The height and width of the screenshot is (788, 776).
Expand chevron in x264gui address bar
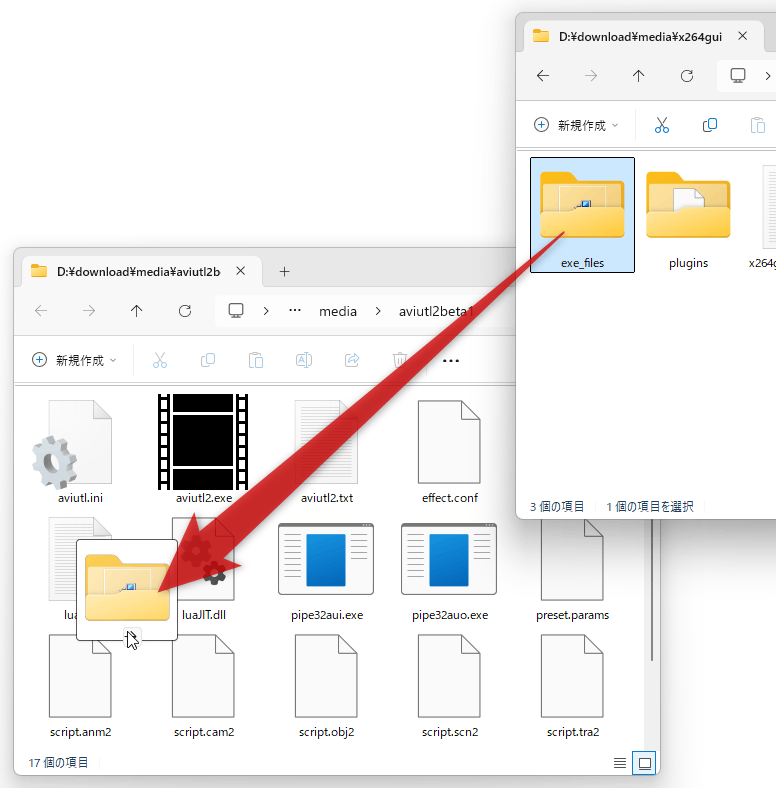click(767, 76)
